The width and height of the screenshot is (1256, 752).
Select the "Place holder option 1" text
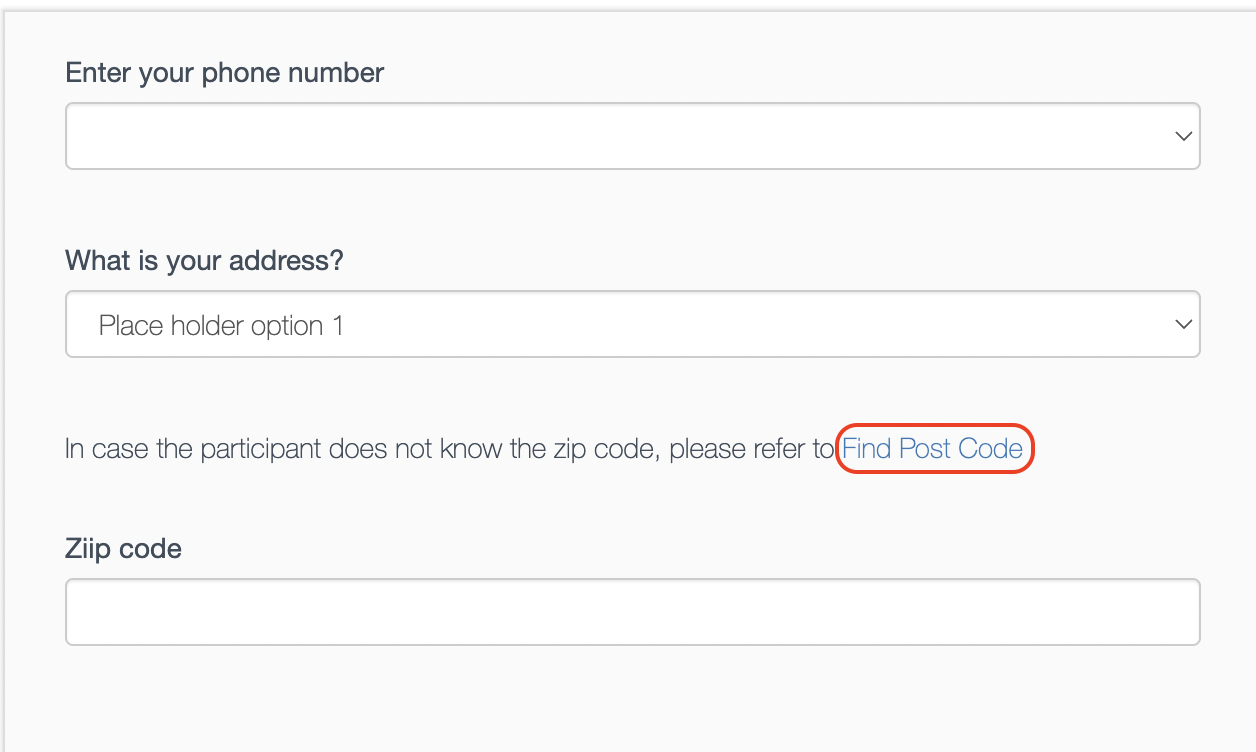(221, 326)
